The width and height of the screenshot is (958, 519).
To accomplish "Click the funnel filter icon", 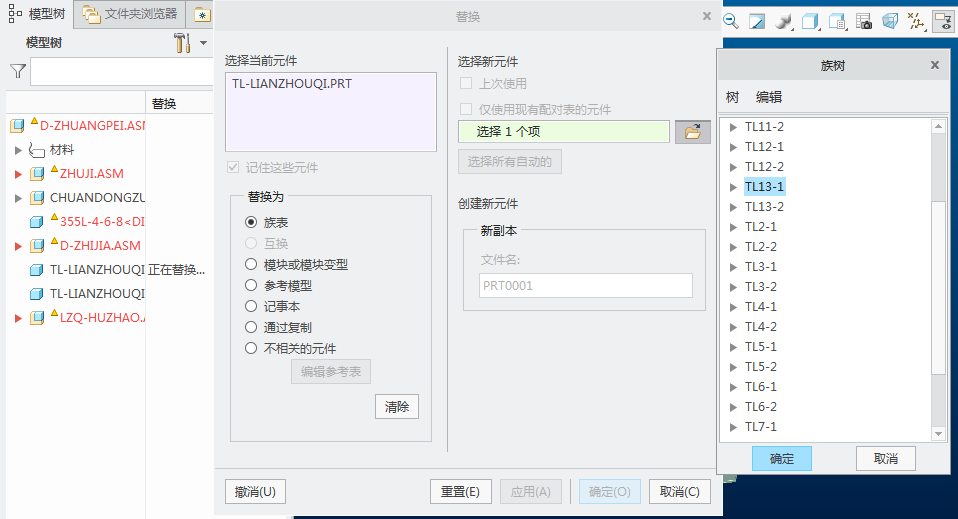I will 18,72.
